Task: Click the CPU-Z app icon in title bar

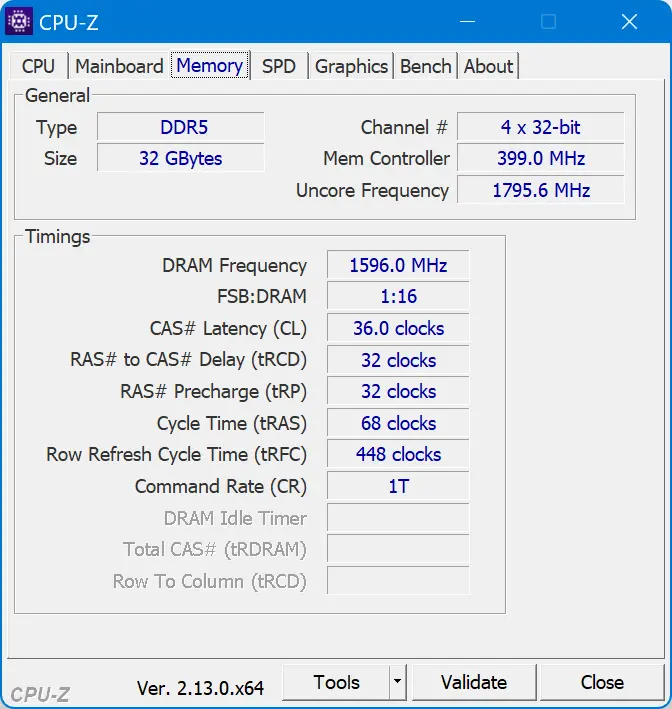Action: pyautogui.click(x=19, y=21)
